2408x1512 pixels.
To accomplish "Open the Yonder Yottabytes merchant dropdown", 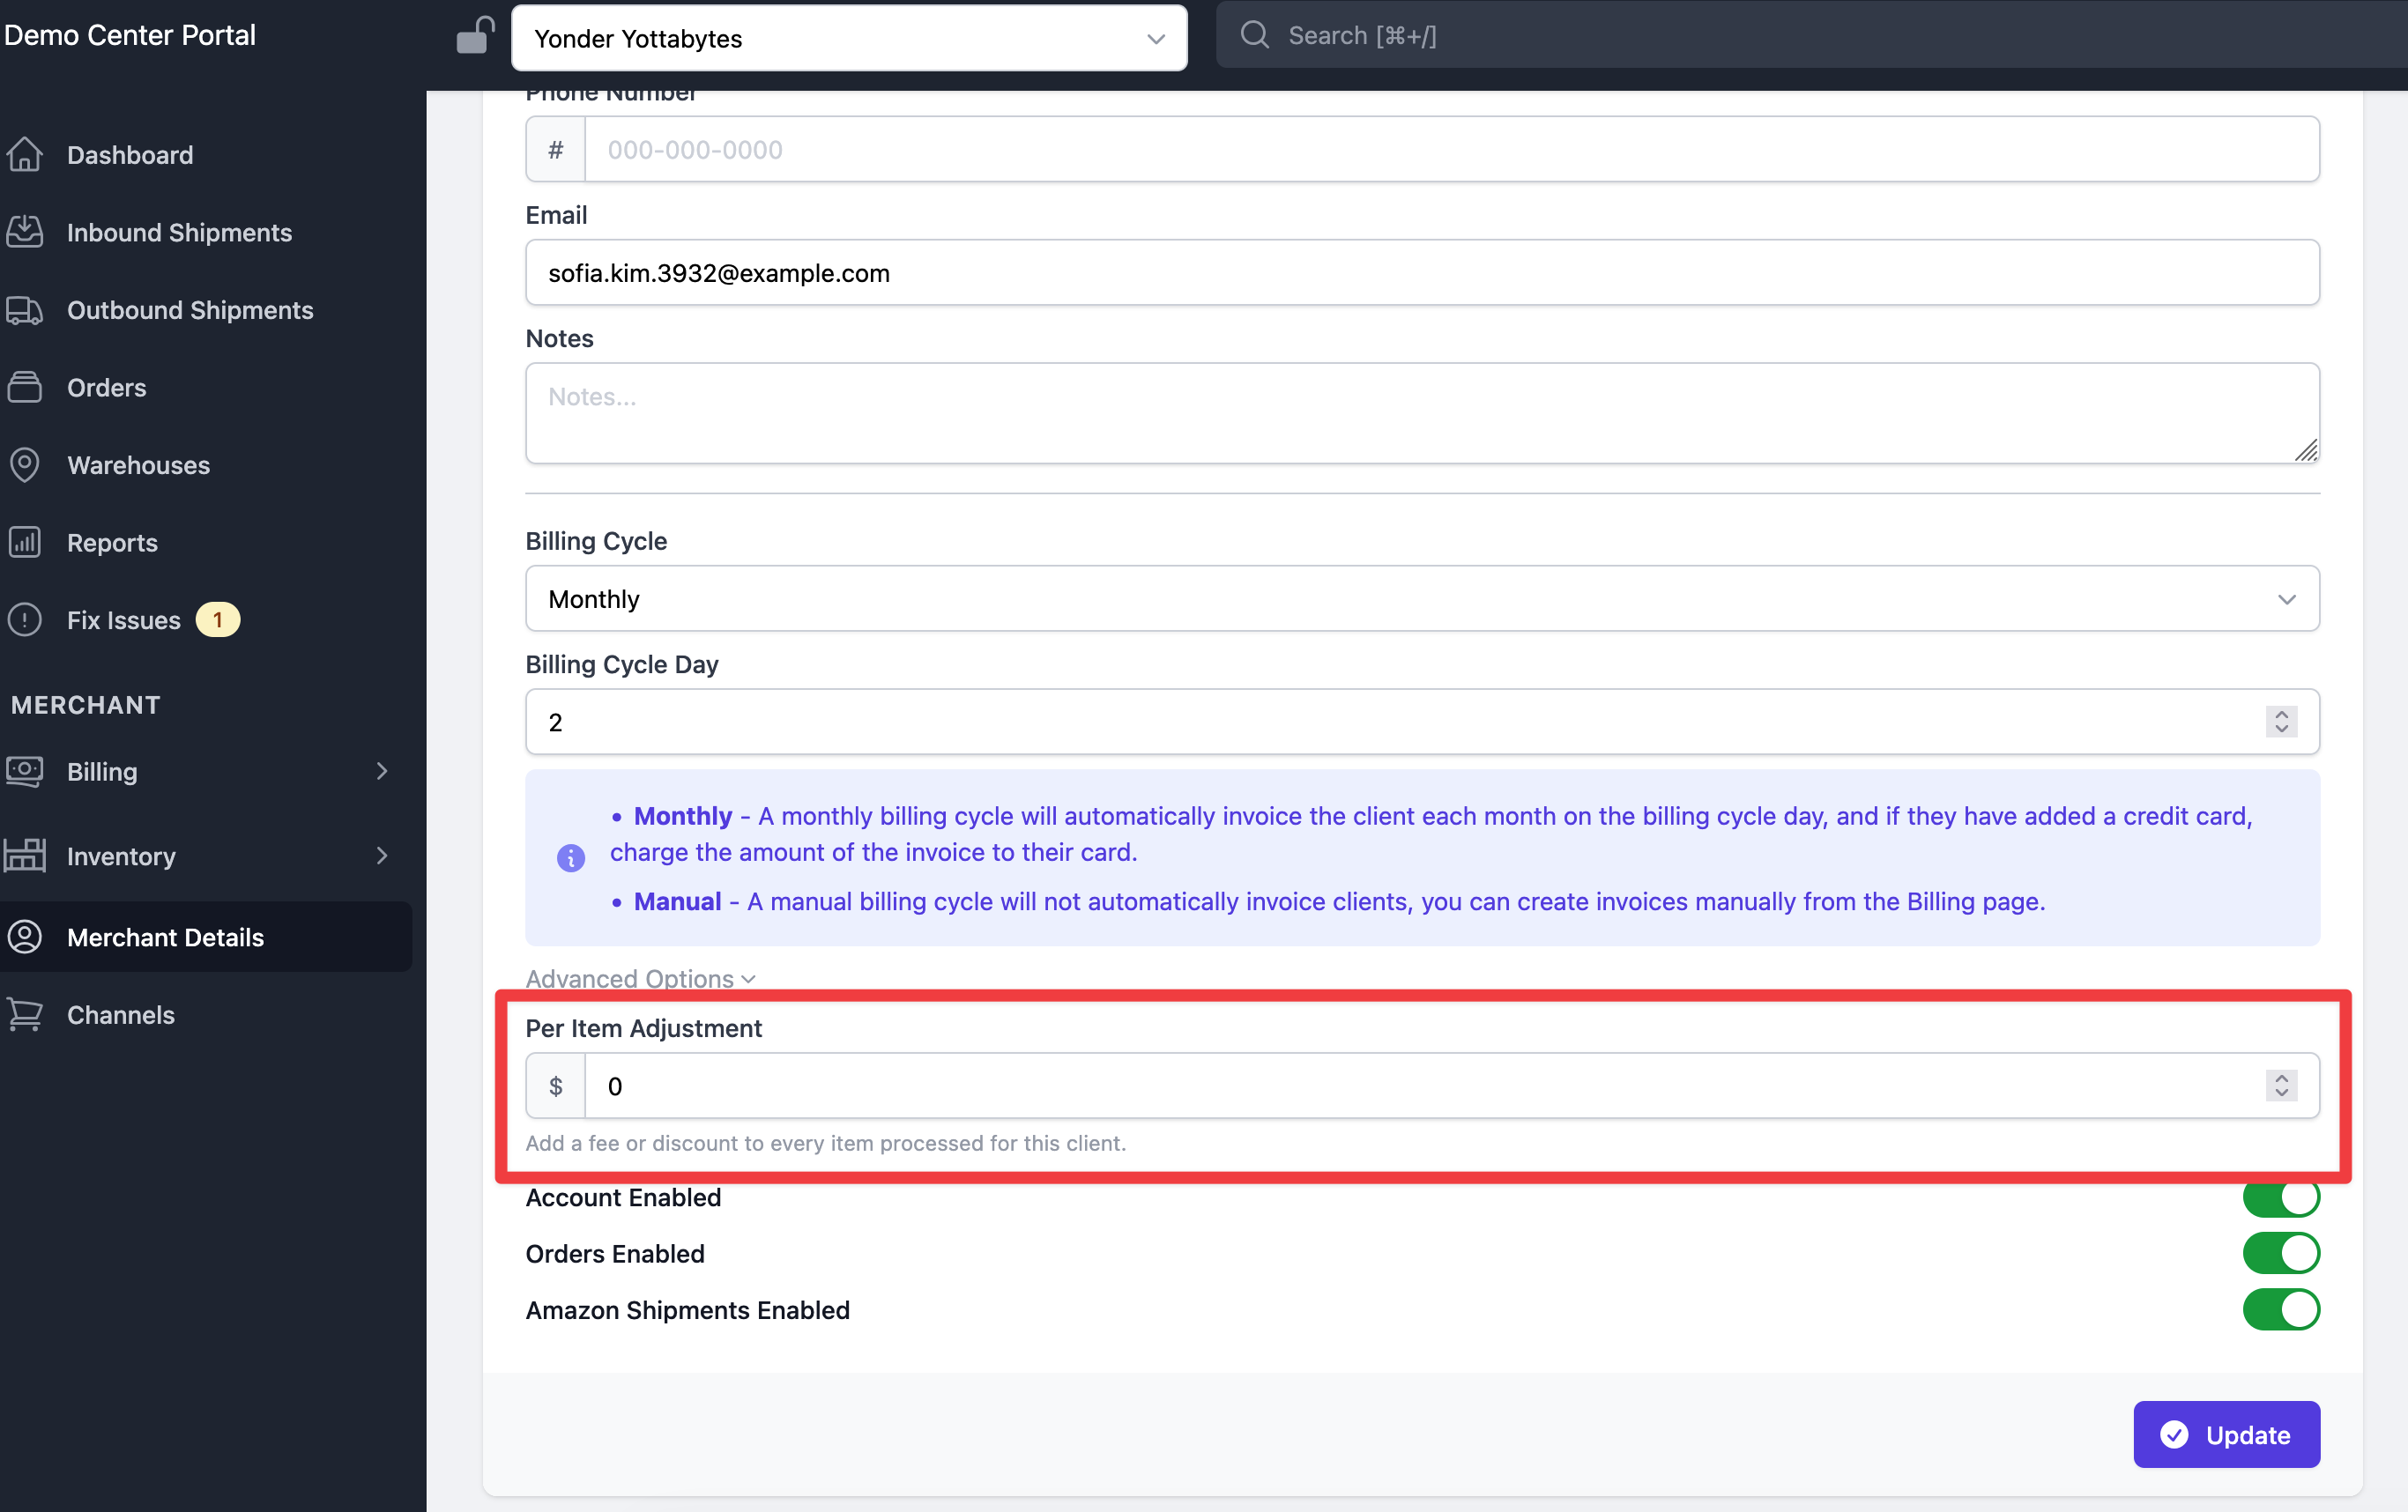I will [848, 38].
